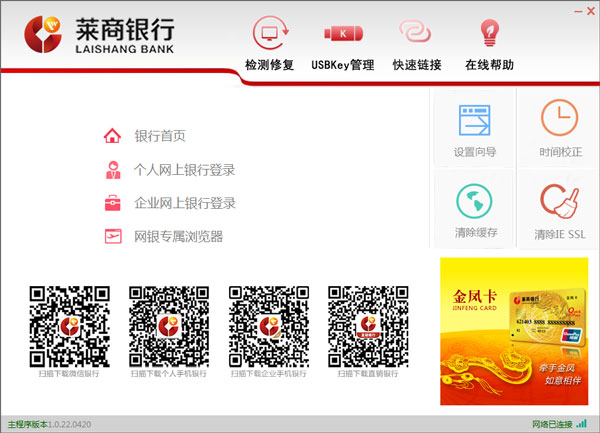Click the 扫描下载企业手机银行 caption

pos(269,373)
